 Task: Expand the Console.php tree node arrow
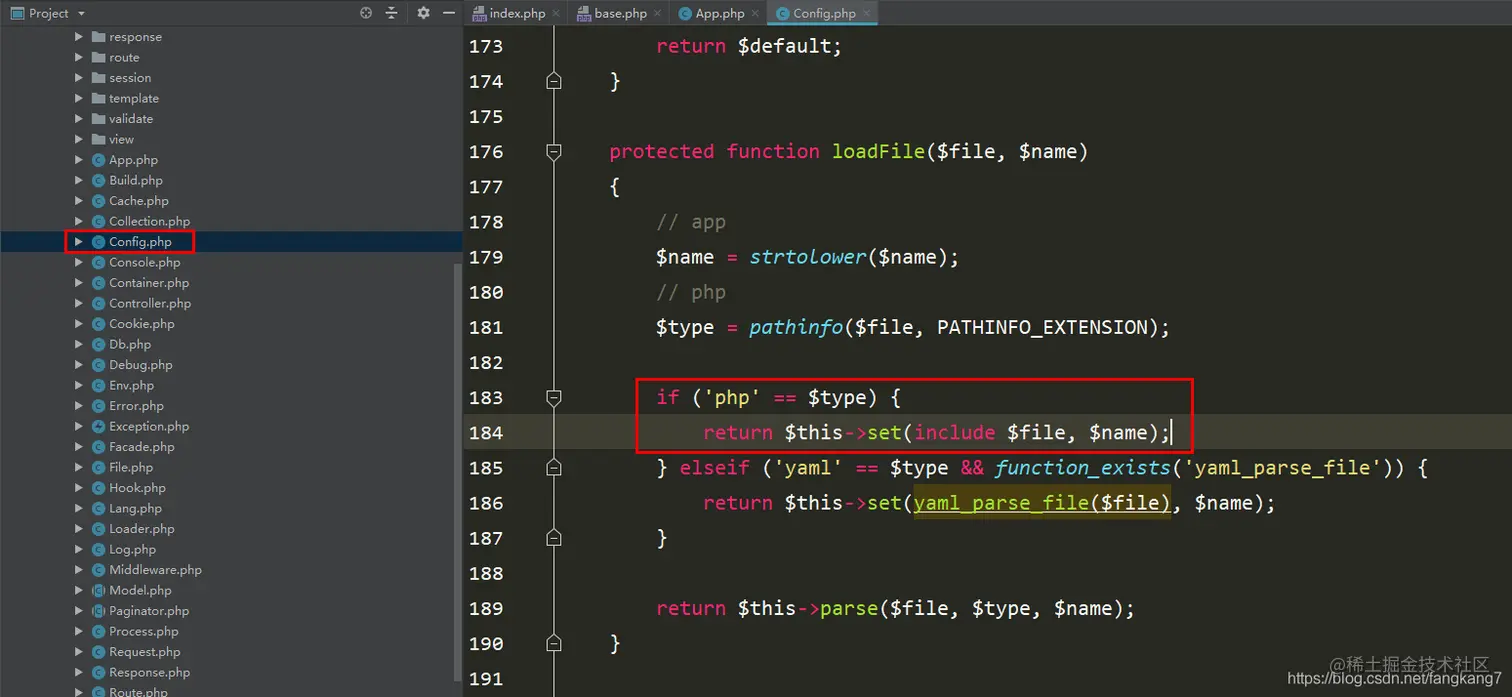pyautogui.click(x=79, y=262)
